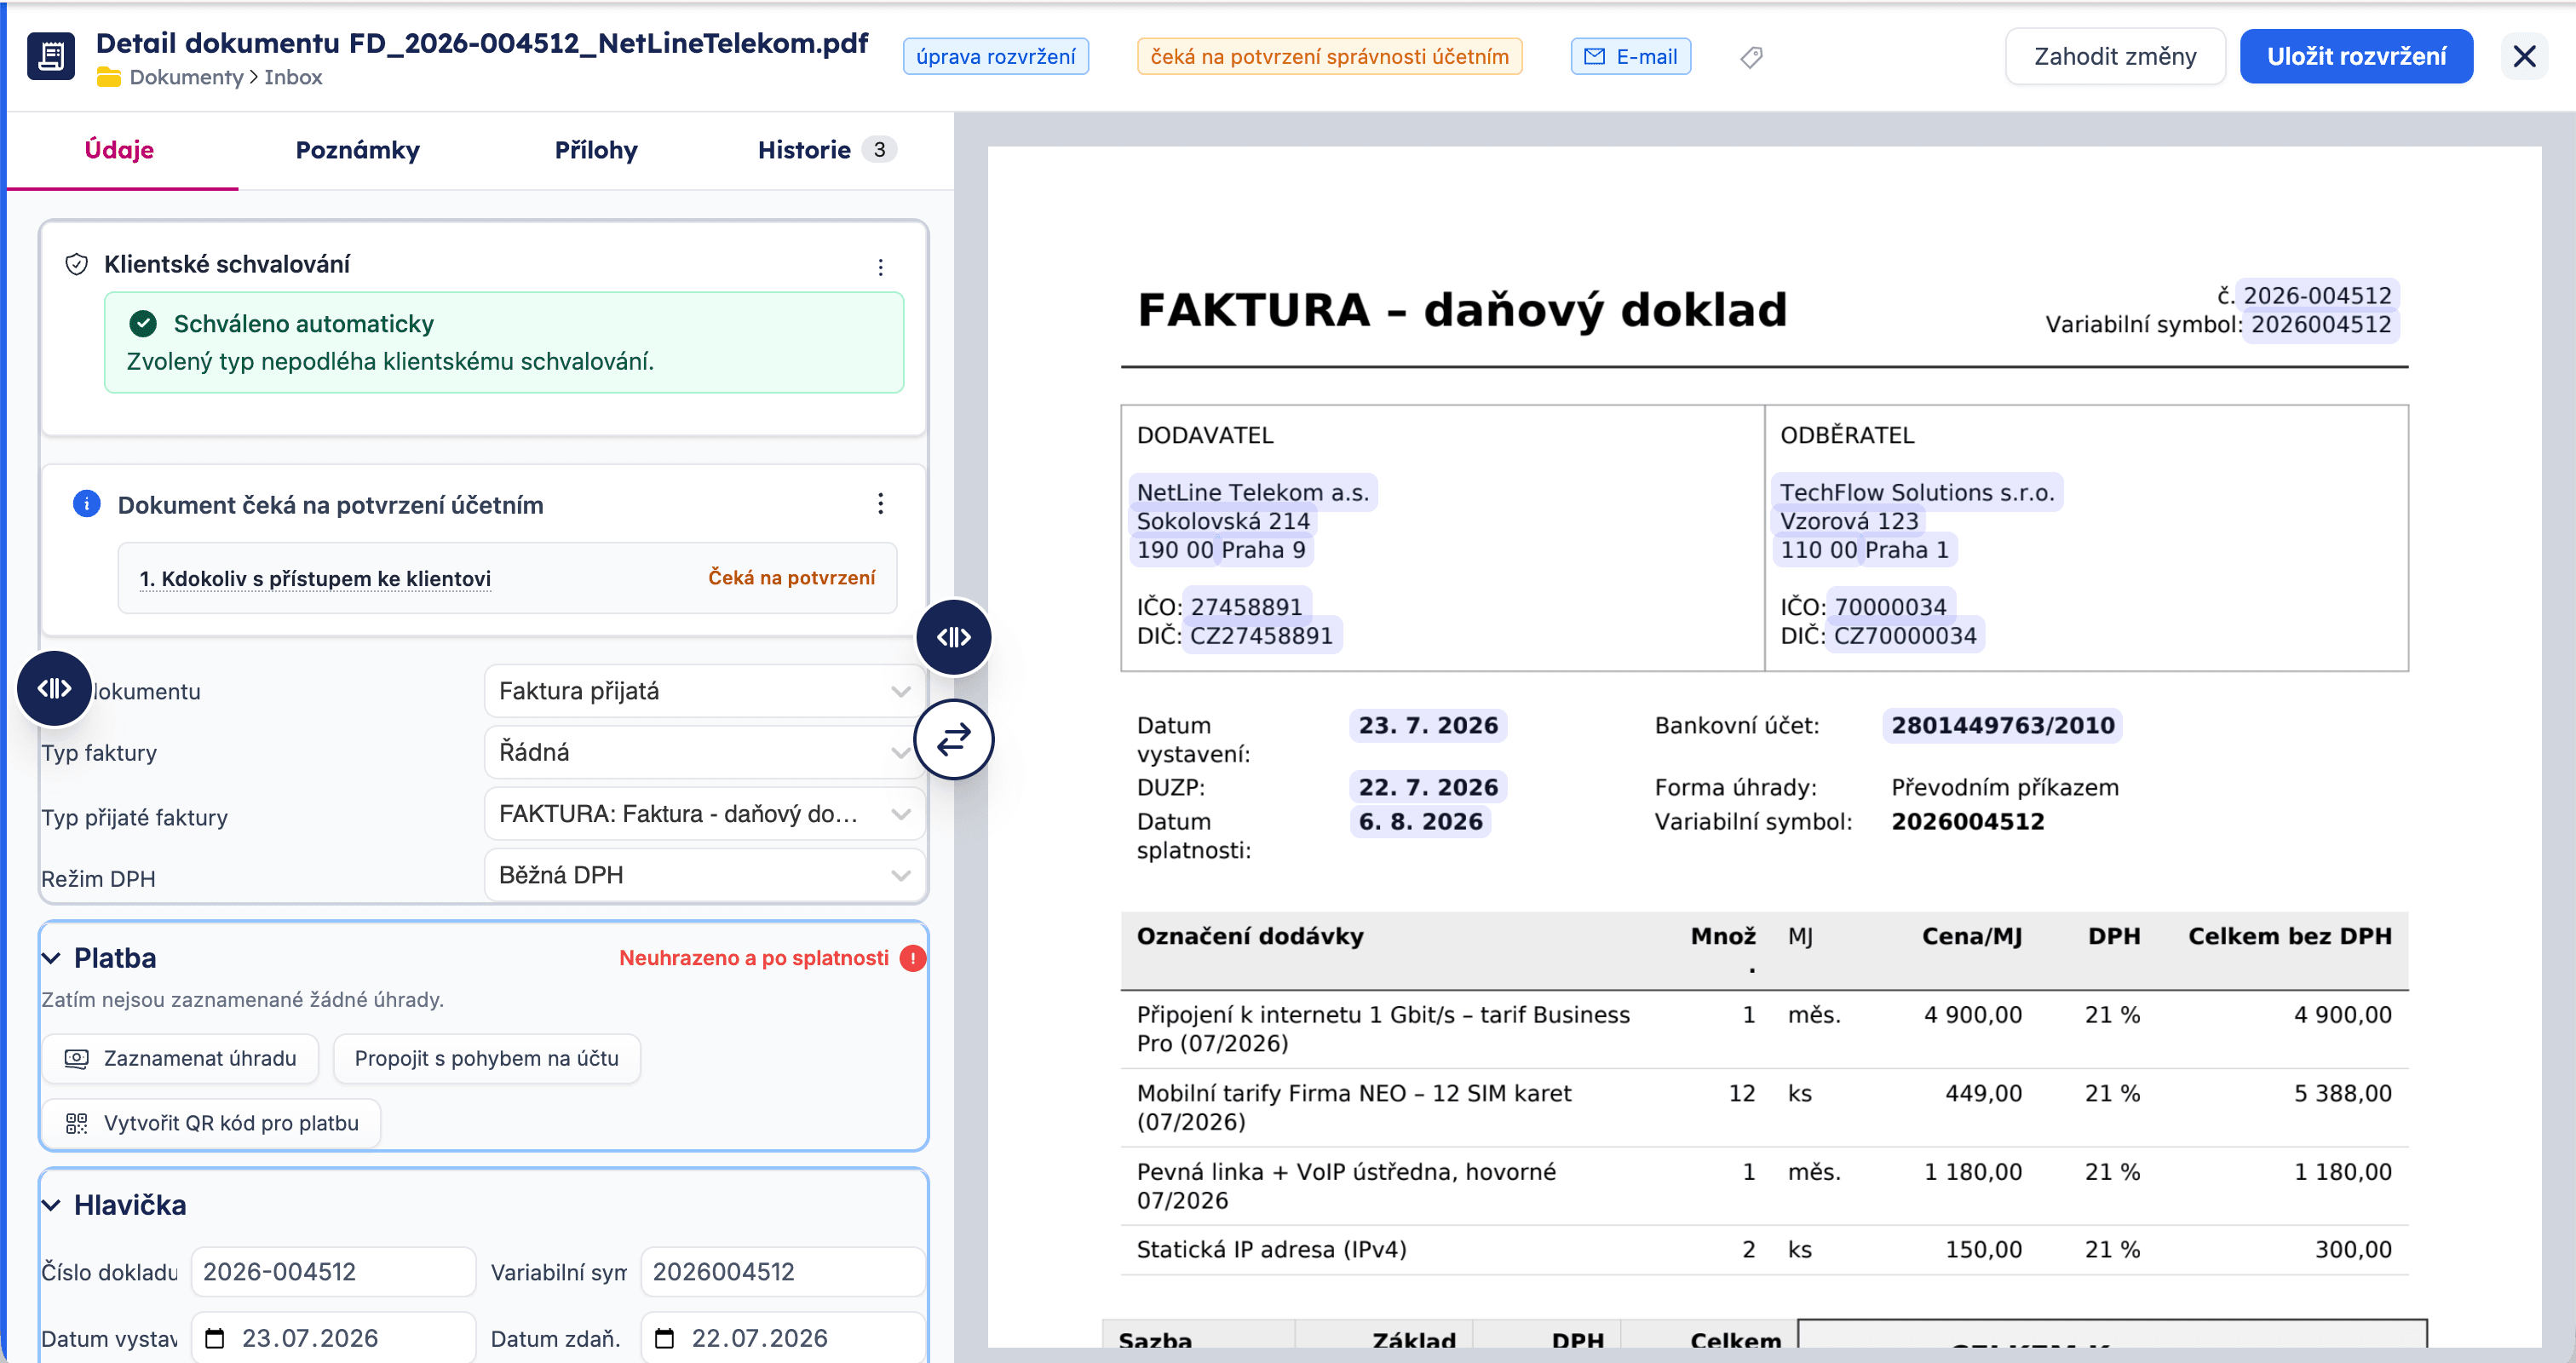Screen dimensions: 2576x1363
Task: Open Typ přijaté faktury dropdown
Action: [x=704, y=814]
